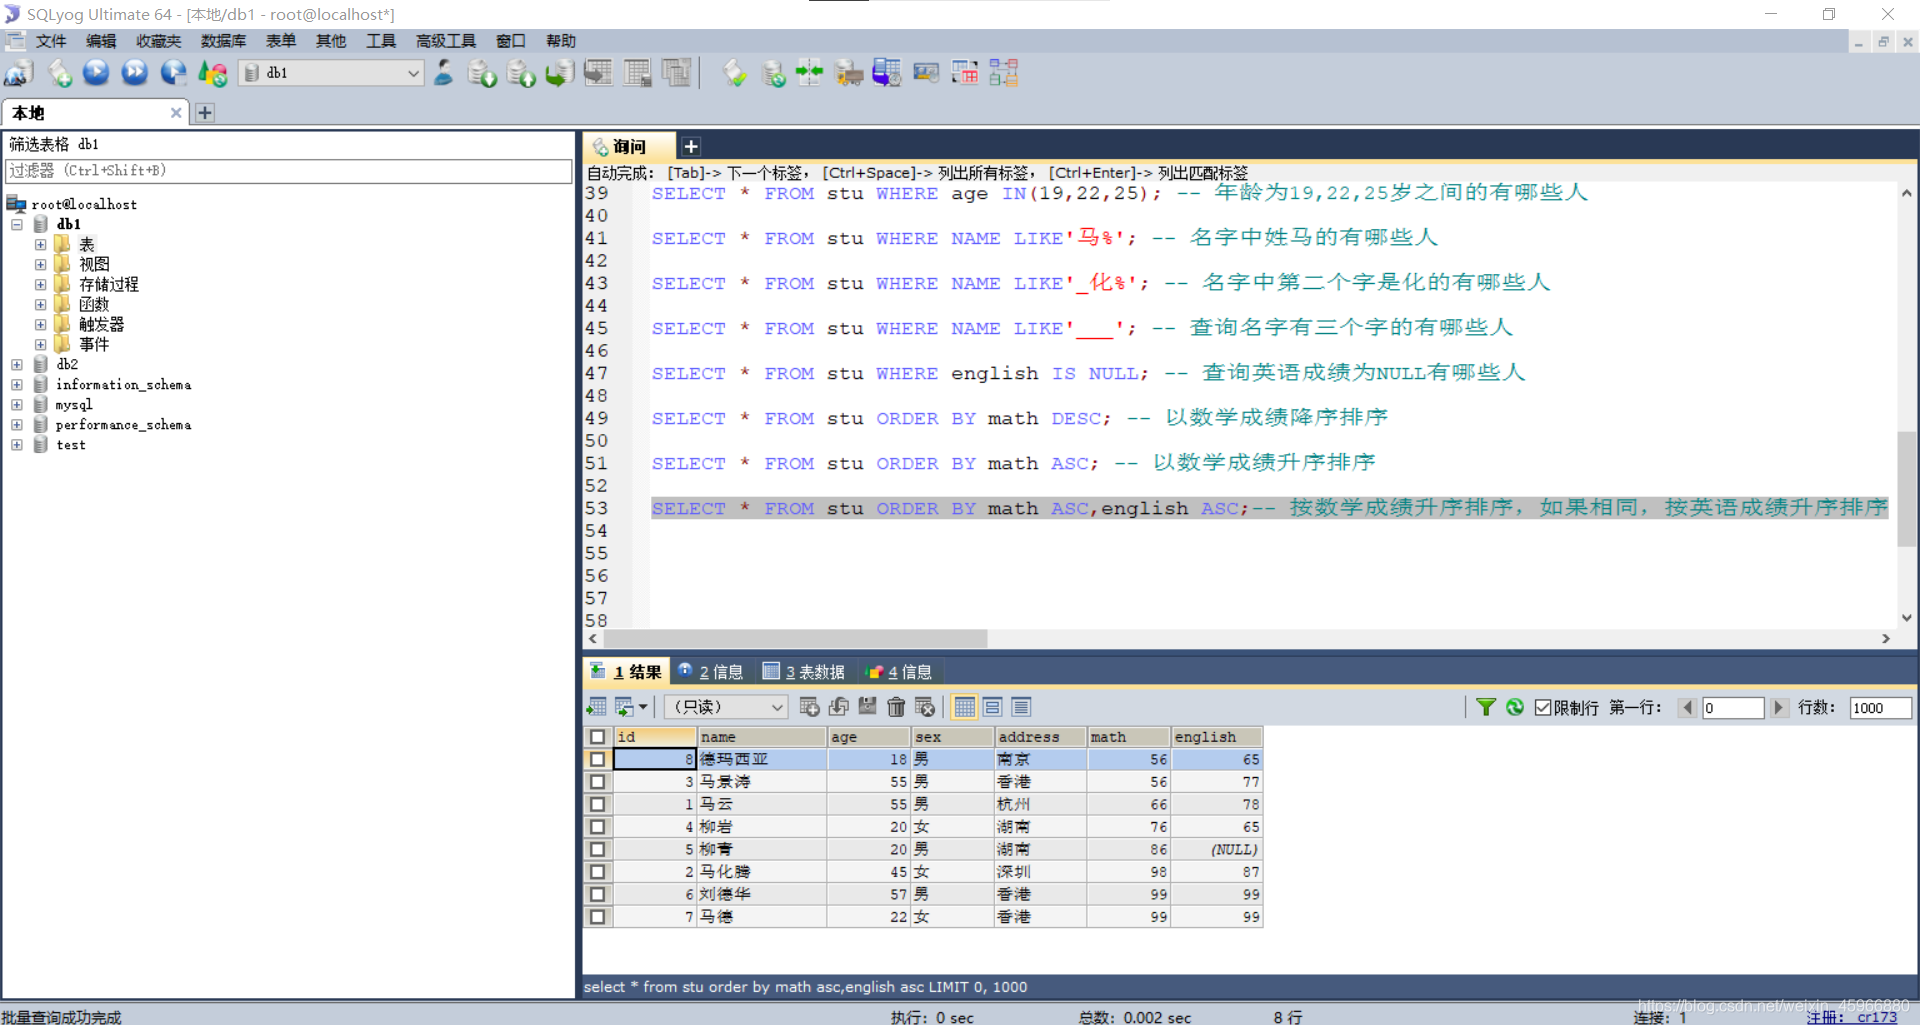Check the row checkbox for 德玛西亚
Screen dimensions: 1920x1025
pyautogui.click(x=597, y=759)
